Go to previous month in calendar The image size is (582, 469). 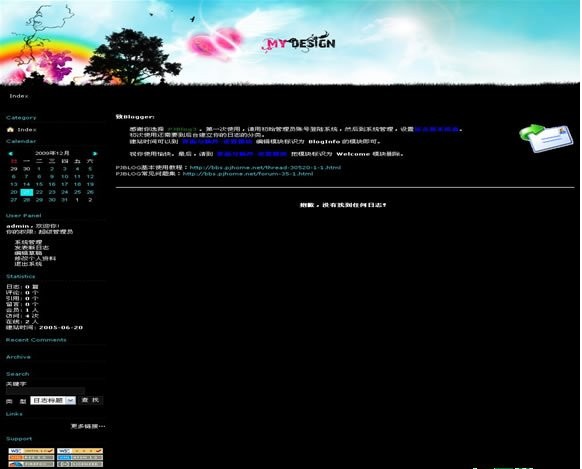10,153
